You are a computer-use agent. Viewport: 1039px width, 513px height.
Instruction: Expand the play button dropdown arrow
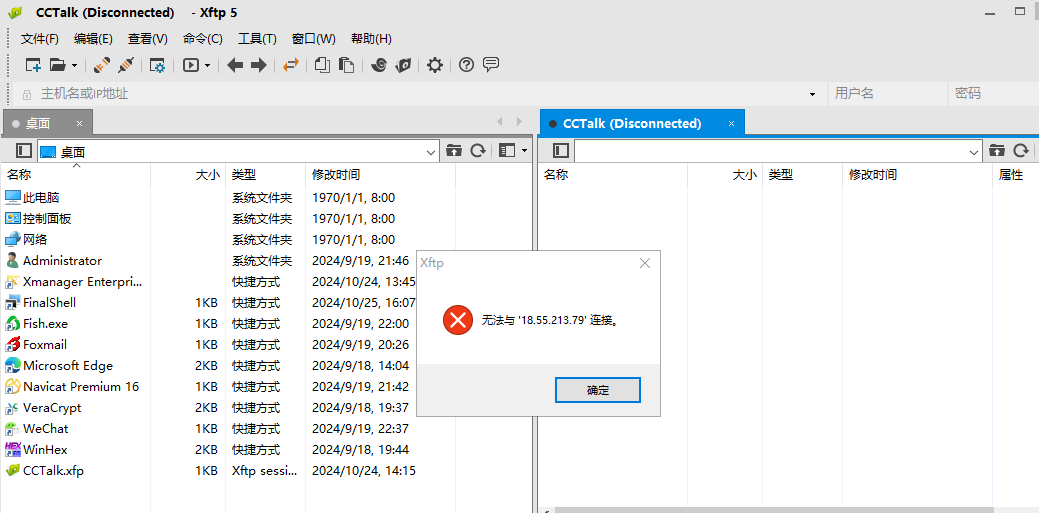pyautogui.click(x=207, y=65)
